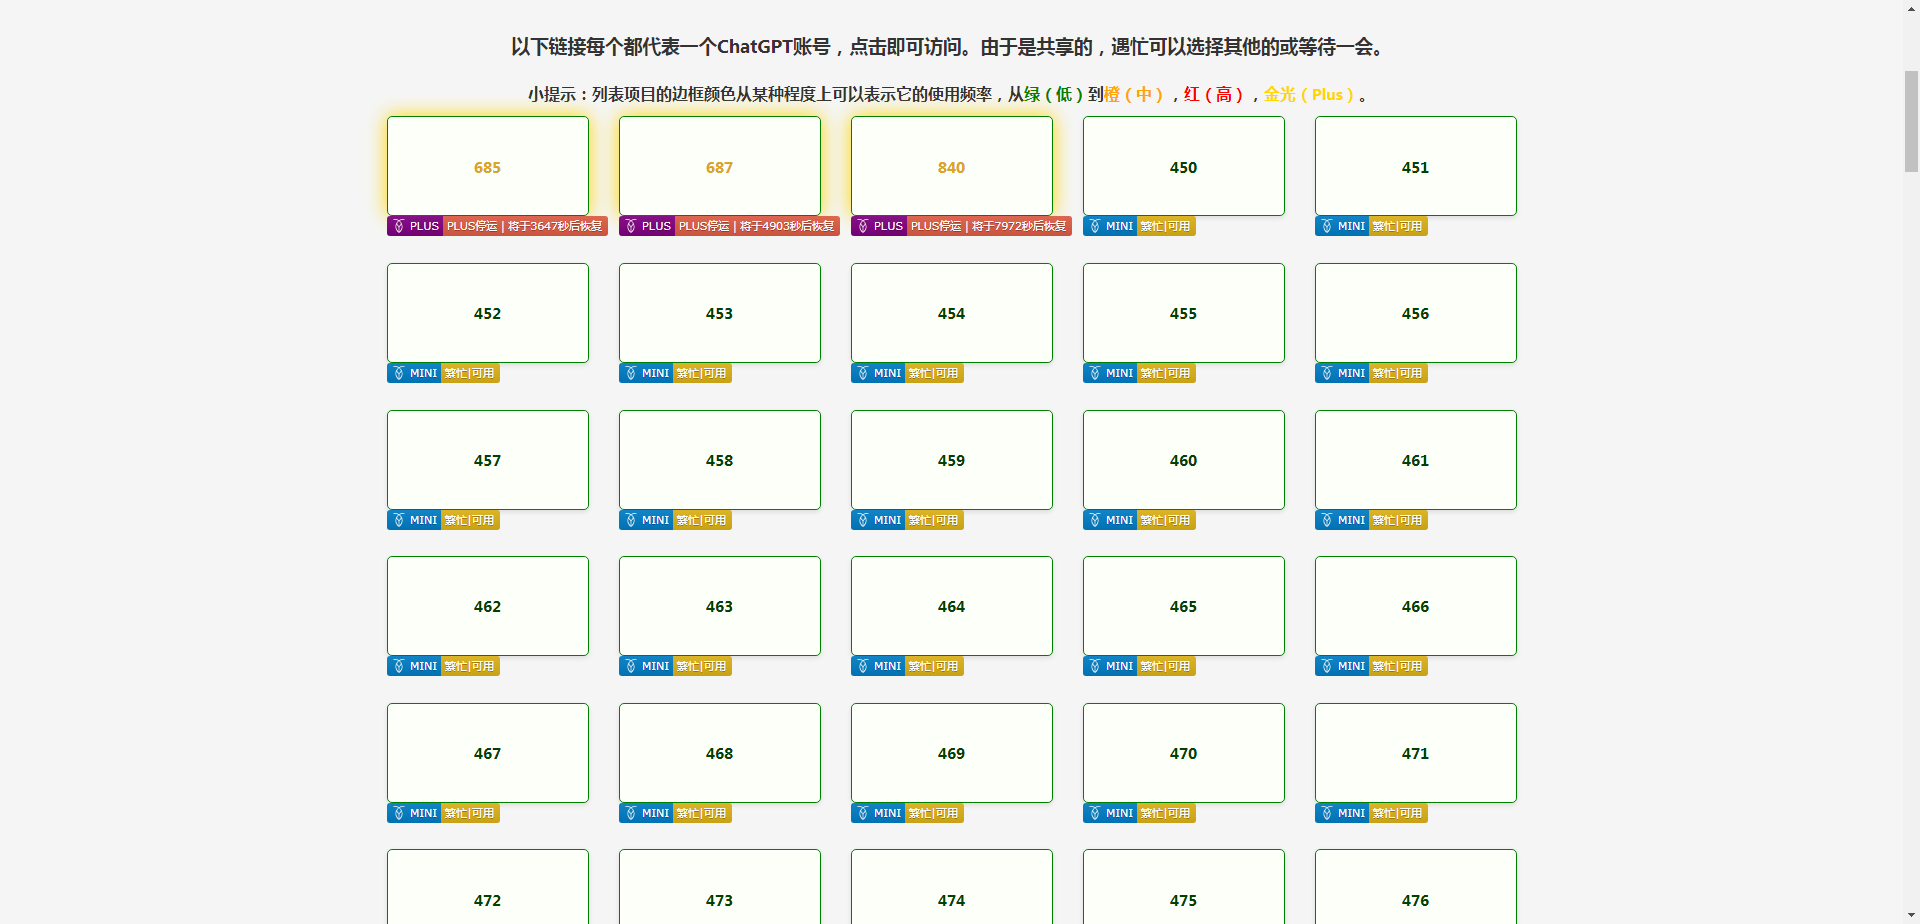Click the scrollbar down arrow

click(x=1911, y=915)
